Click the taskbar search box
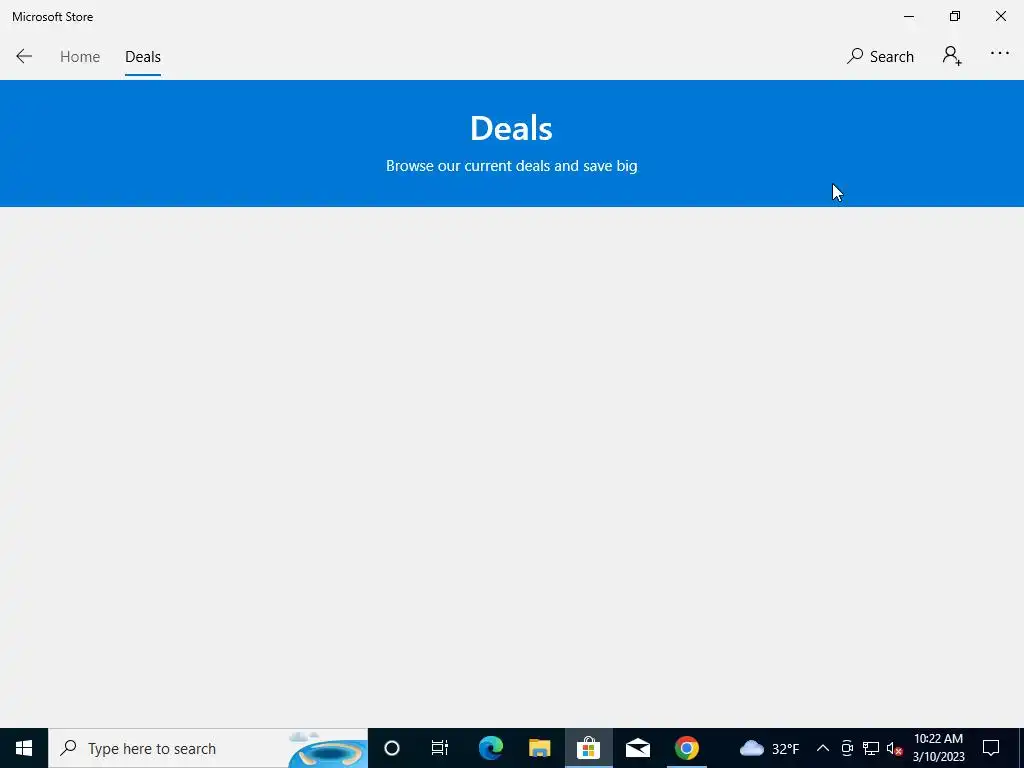Screen dimensions: 1024x768 (x=208, y=748)
